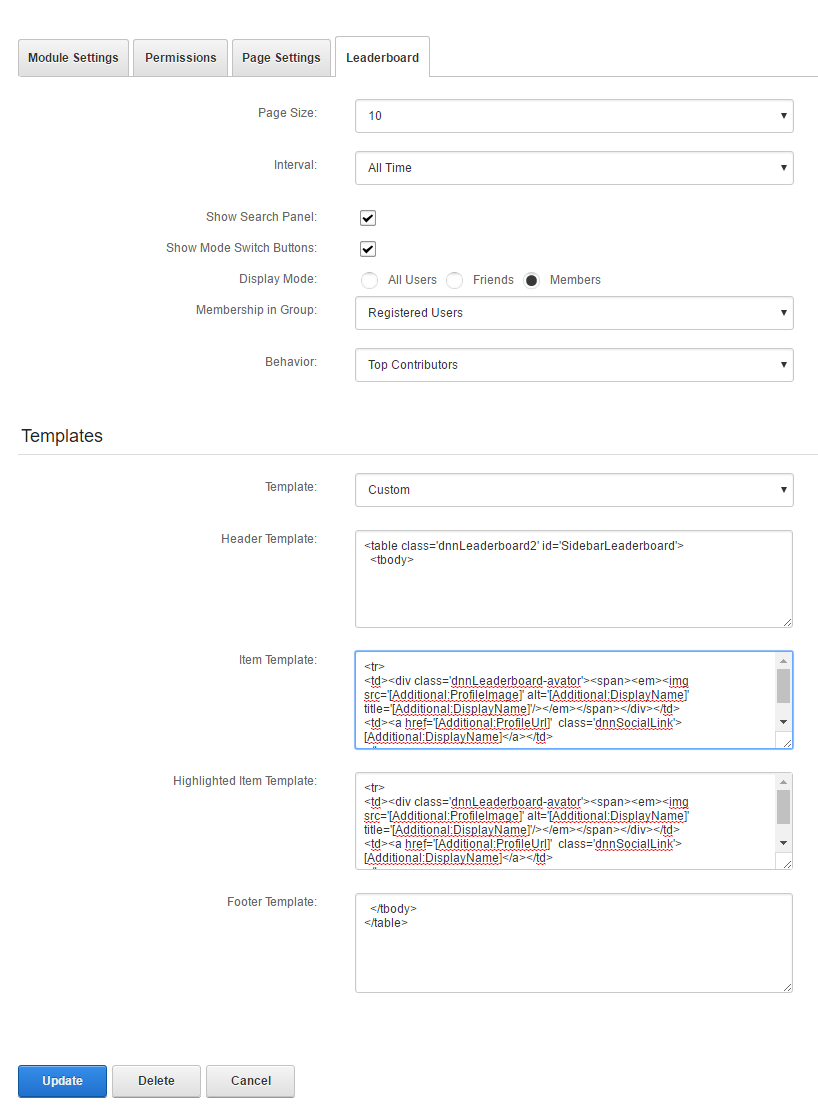This screenshot has height=1116, width=818.
Task: Toggle the Show Mode Switch Buttons checkbox
Action: 368,249
